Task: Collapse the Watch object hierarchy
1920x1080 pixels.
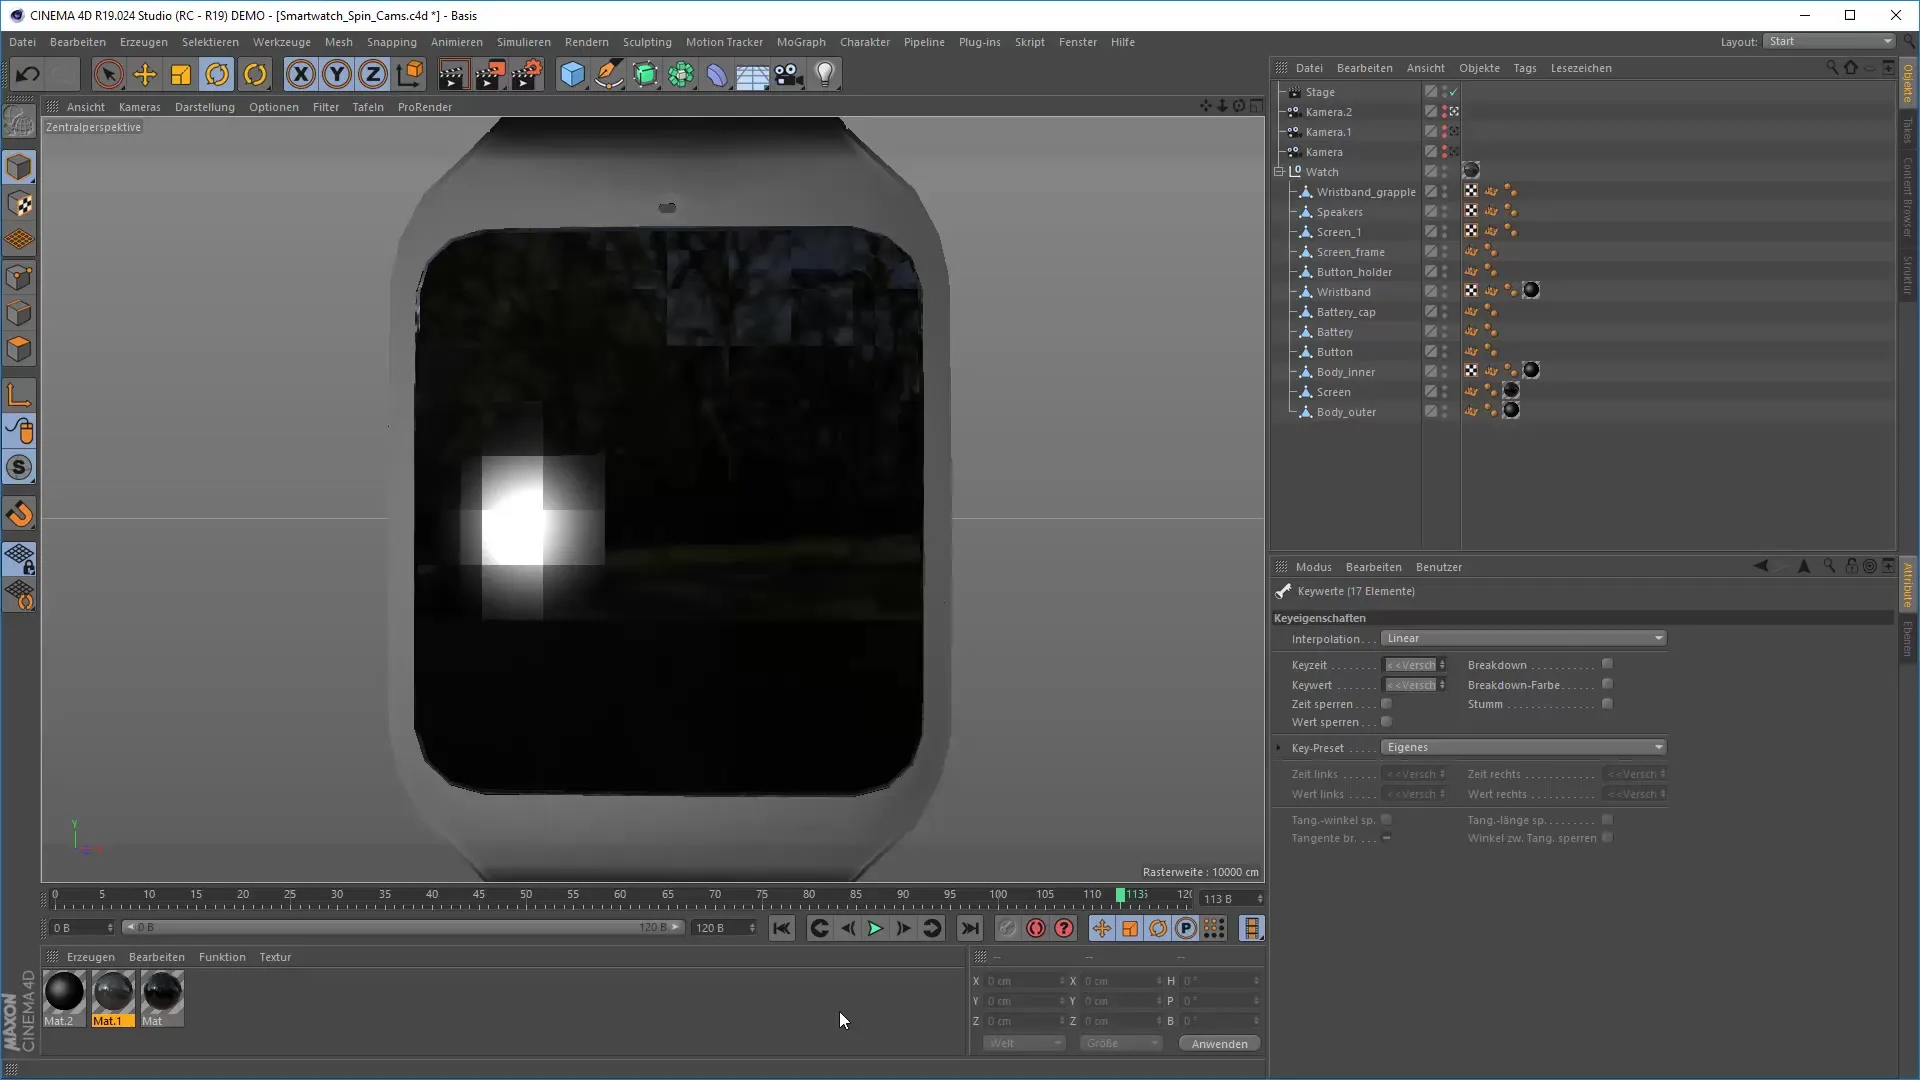Action: pyautogui.click(x=1279, y=172)
